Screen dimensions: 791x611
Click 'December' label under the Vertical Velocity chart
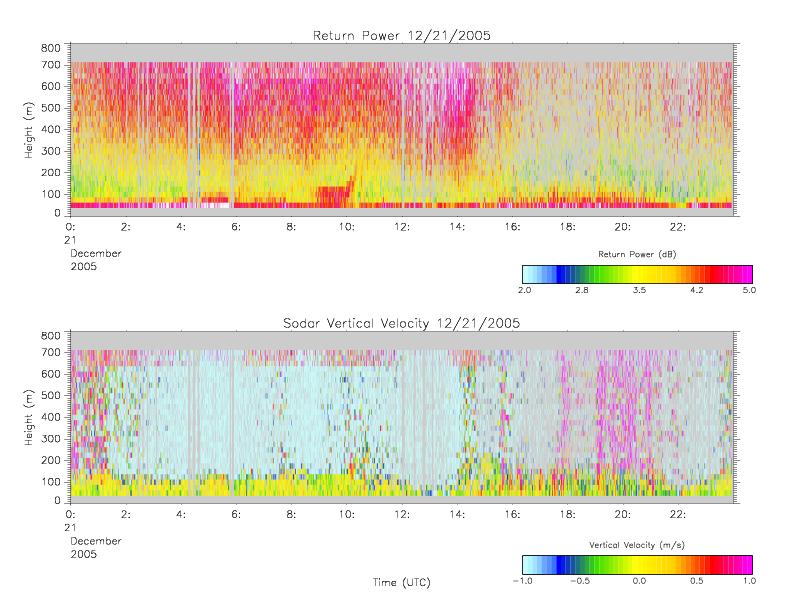point(96,541)
